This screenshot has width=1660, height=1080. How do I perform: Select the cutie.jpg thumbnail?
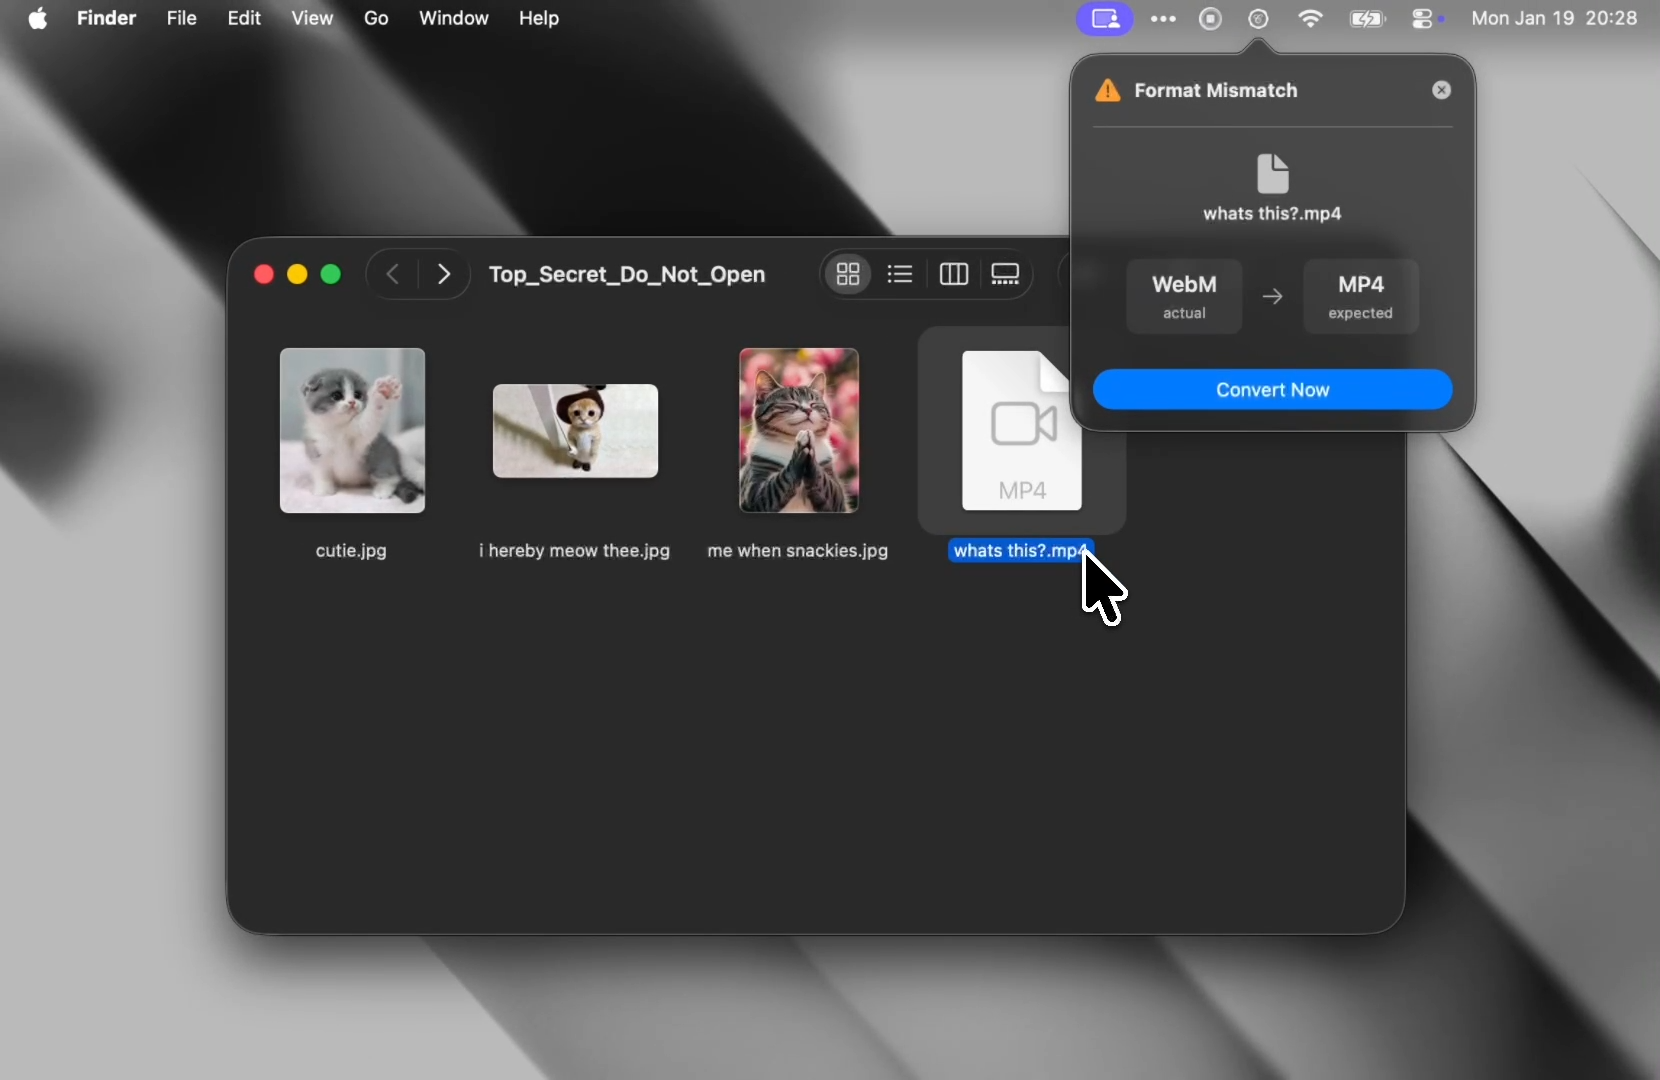[352, 431]
